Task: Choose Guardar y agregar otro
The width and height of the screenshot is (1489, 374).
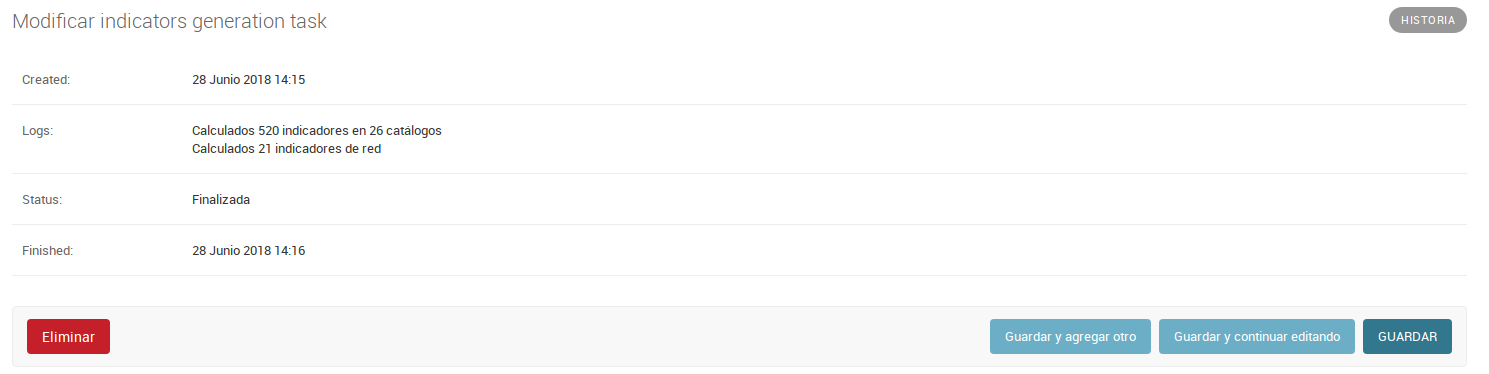Action: pos(1070,337)
